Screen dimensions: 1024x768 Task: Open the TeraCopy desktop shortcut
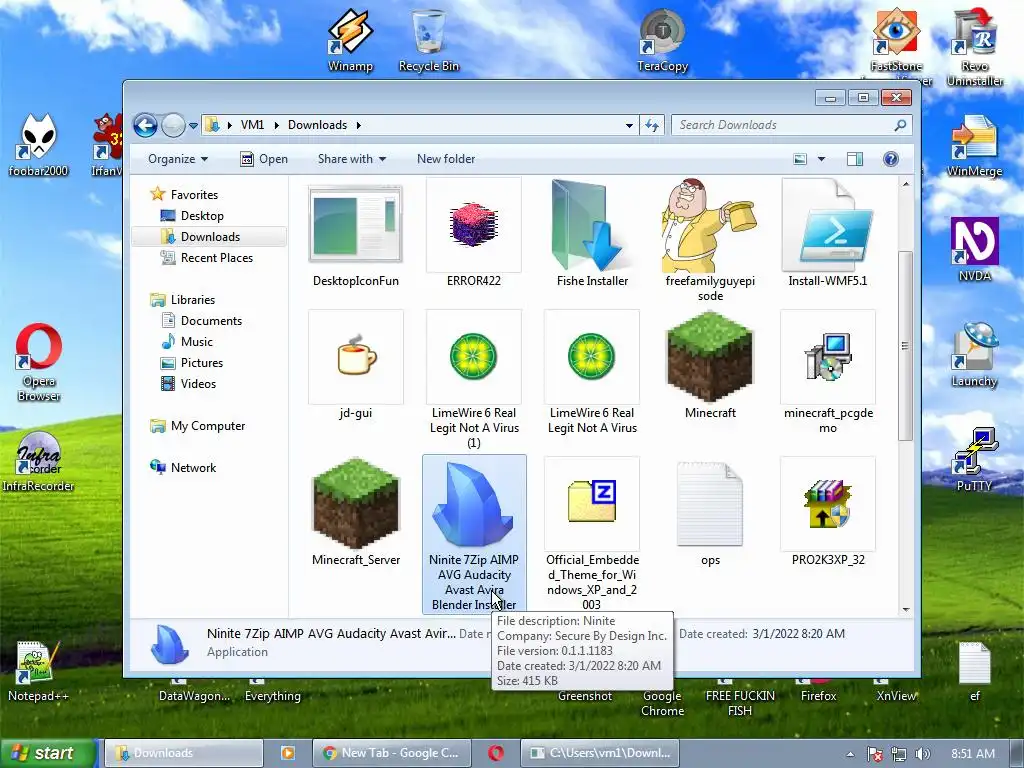click(x=662, y=39)
